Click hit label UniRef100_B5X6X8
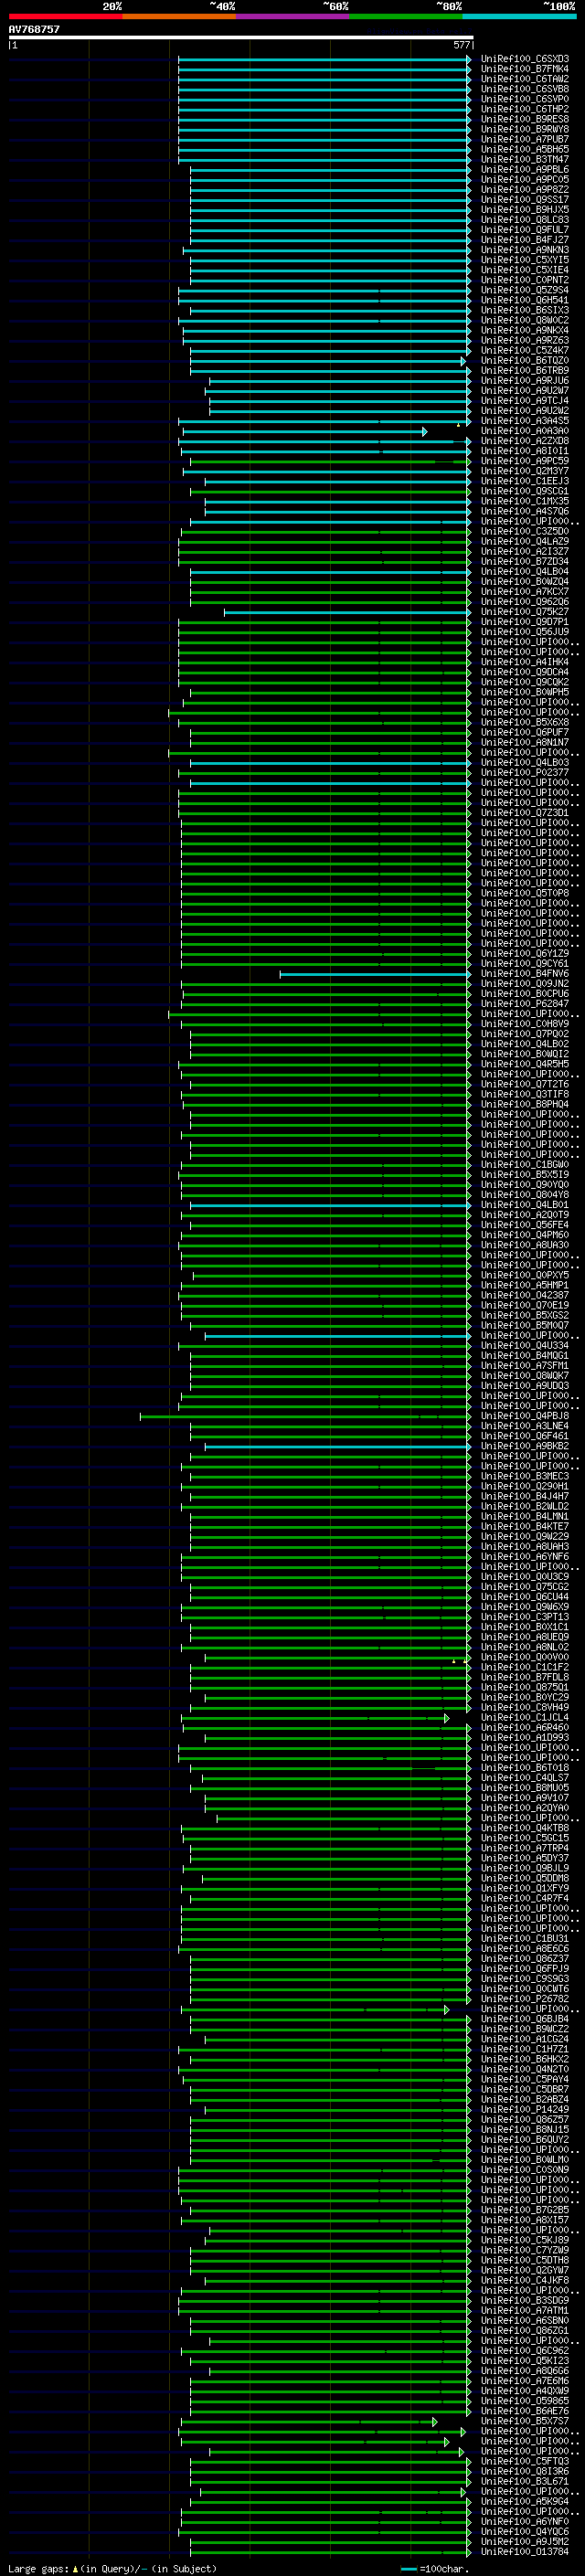585x2576 pixels. tap(525, 722)
